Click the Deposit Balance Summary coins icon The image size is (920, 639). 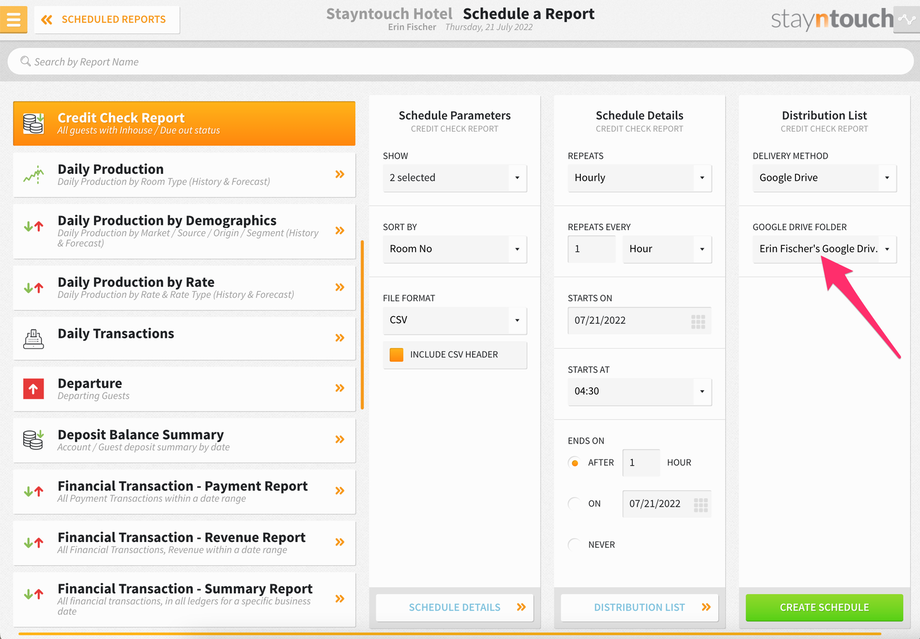[33, 439]
